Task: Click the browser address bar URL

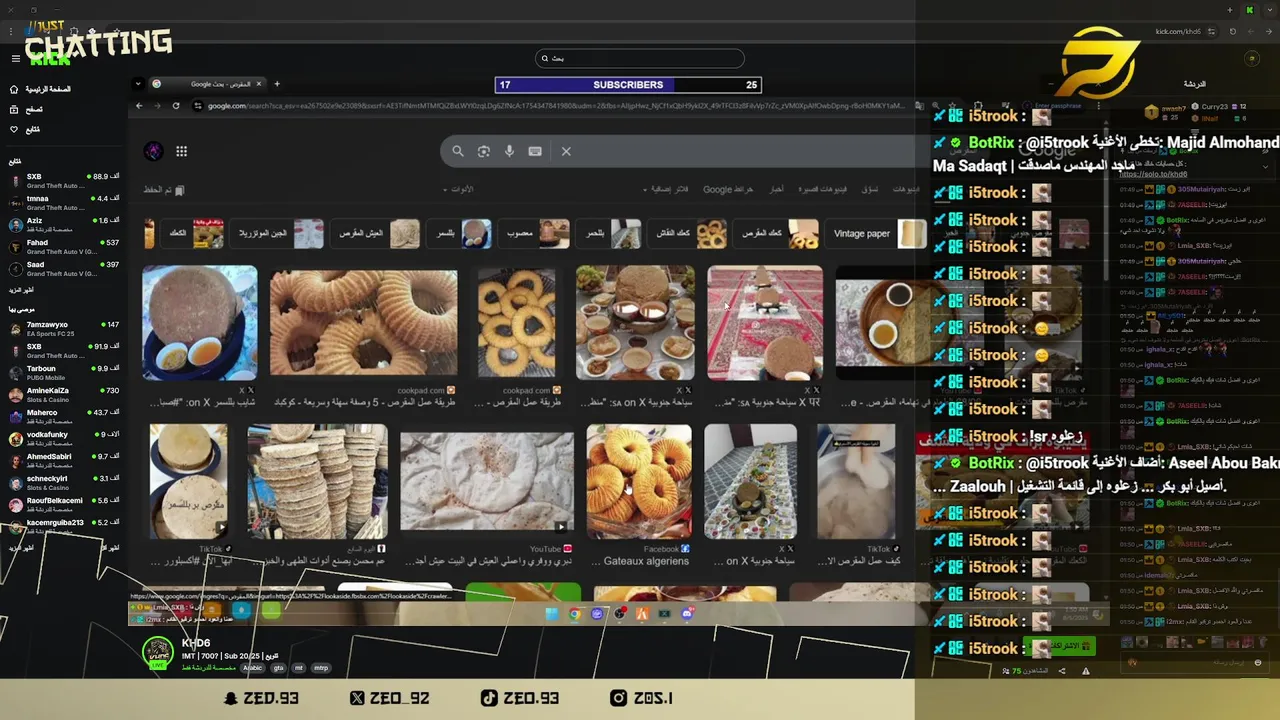Action: [x=555, y=105]
